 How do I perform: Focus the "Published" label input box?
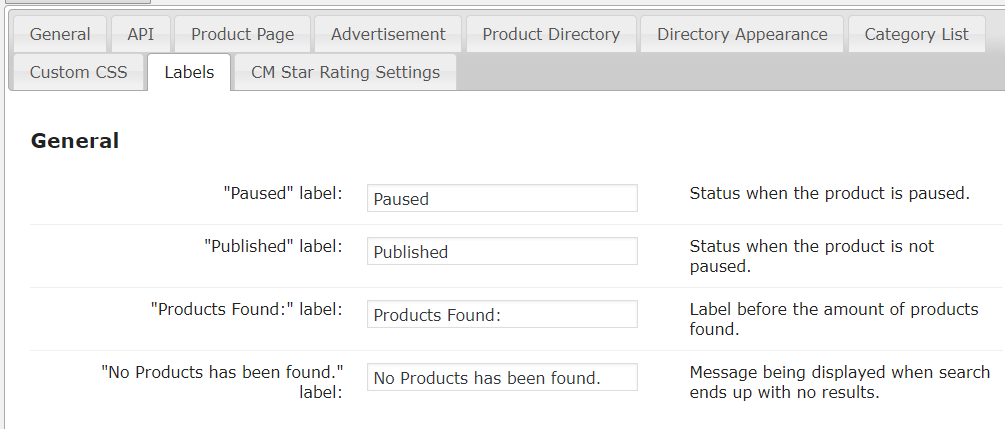click(502, 251)
